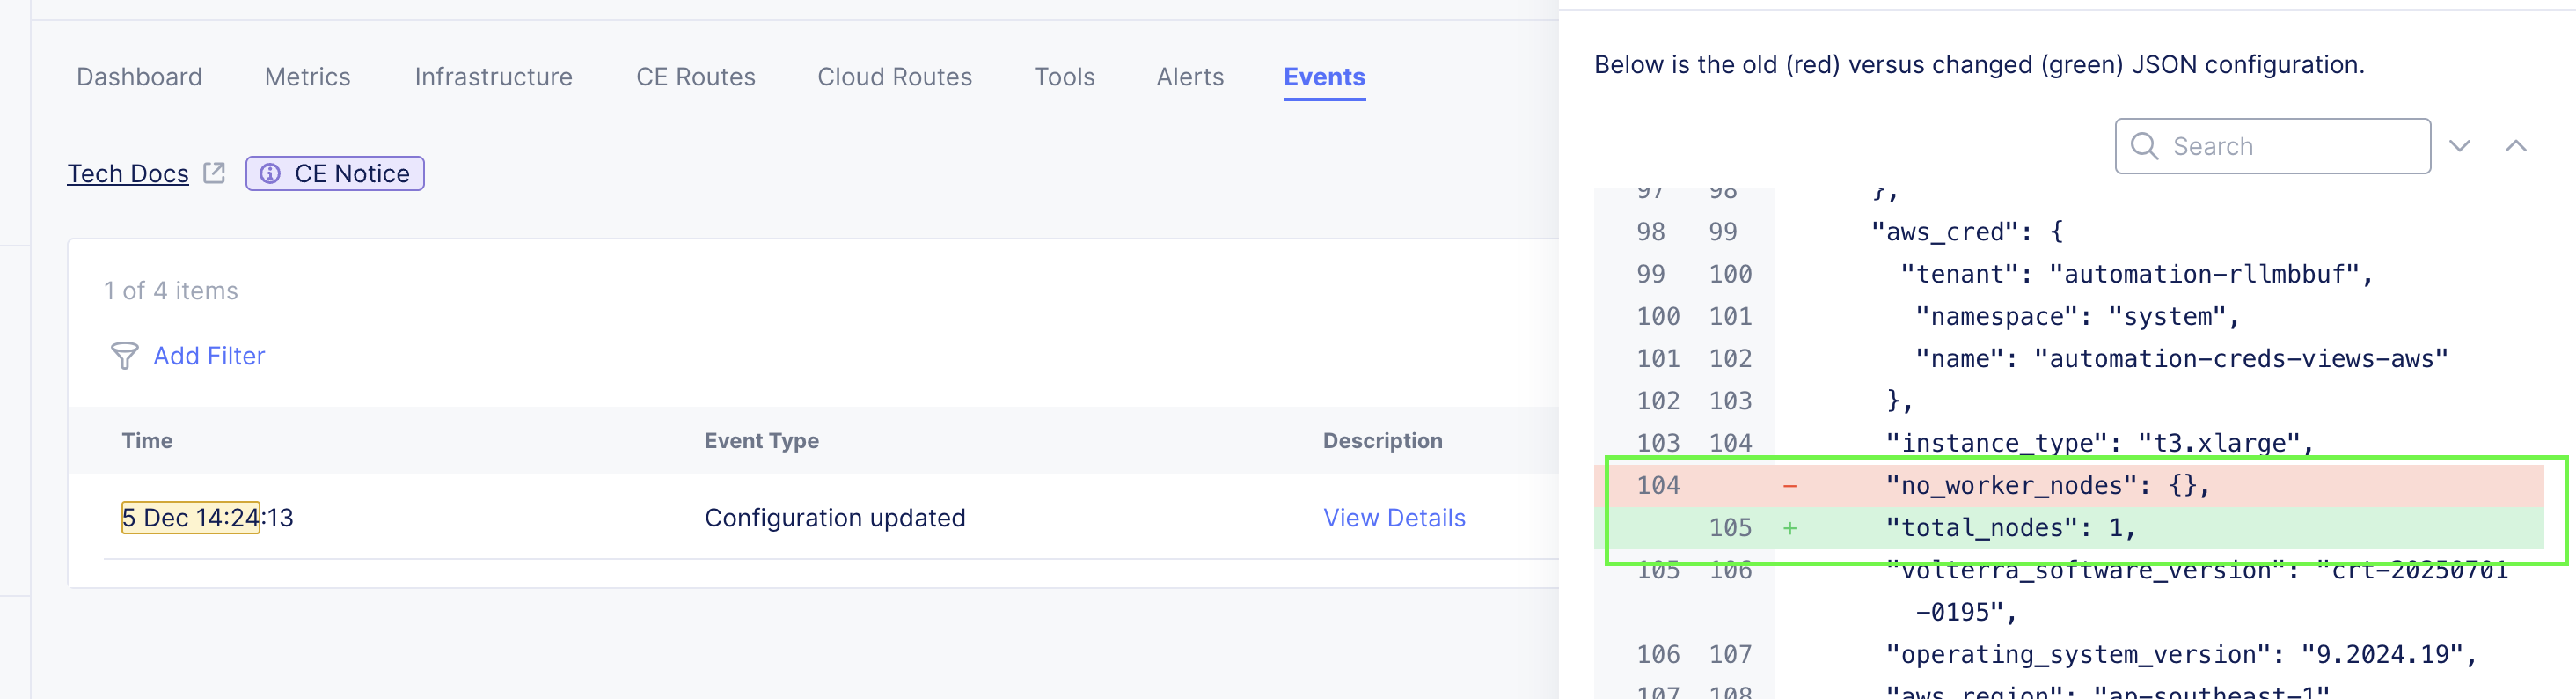Open the Metrics tab

306,76
